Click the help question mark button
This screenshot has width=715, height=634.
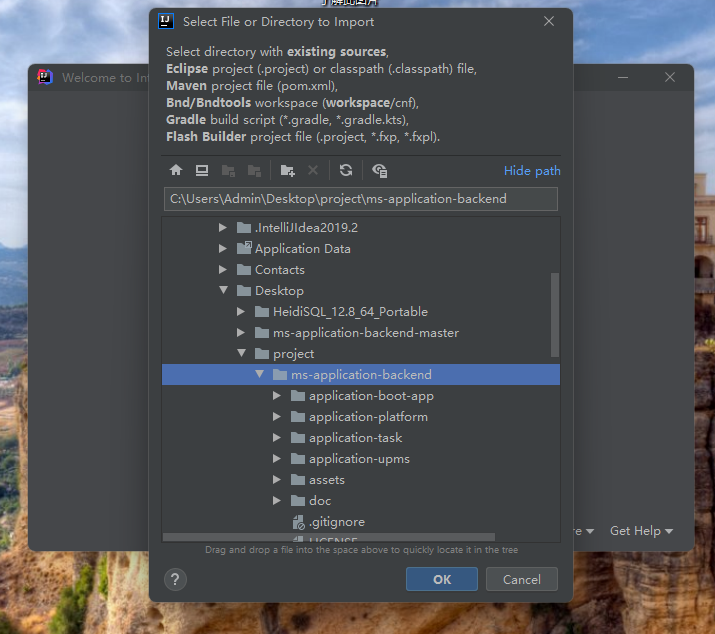[x=175, y=579]
